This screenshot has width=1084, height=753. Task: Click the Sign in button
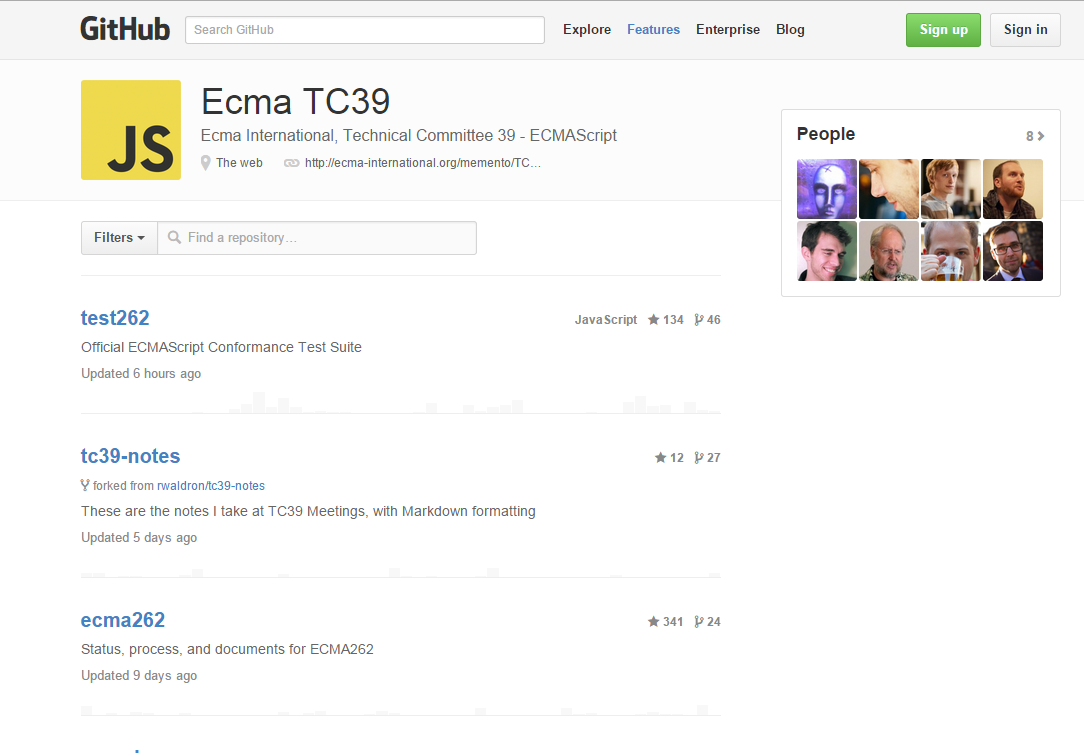point(1025,30)
